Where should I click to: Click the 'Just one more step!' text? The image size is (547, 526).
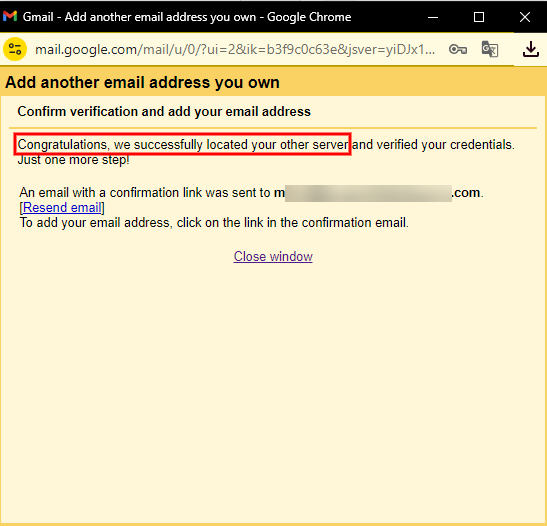[x=74, y=160]
